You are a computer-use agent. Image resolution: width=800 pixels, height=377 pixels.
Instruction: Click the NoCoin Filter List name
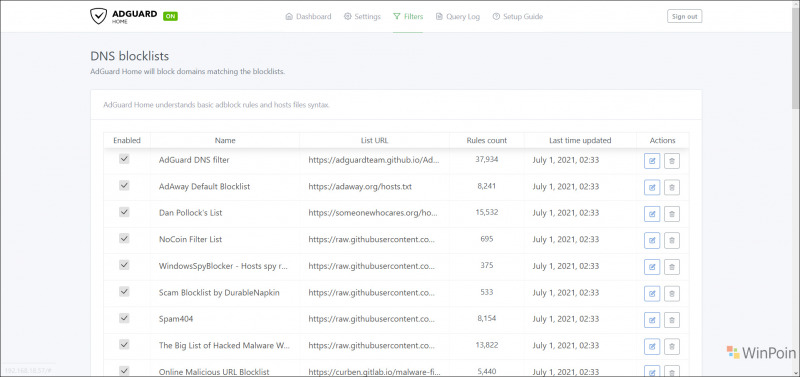click(x=190, y=239)
